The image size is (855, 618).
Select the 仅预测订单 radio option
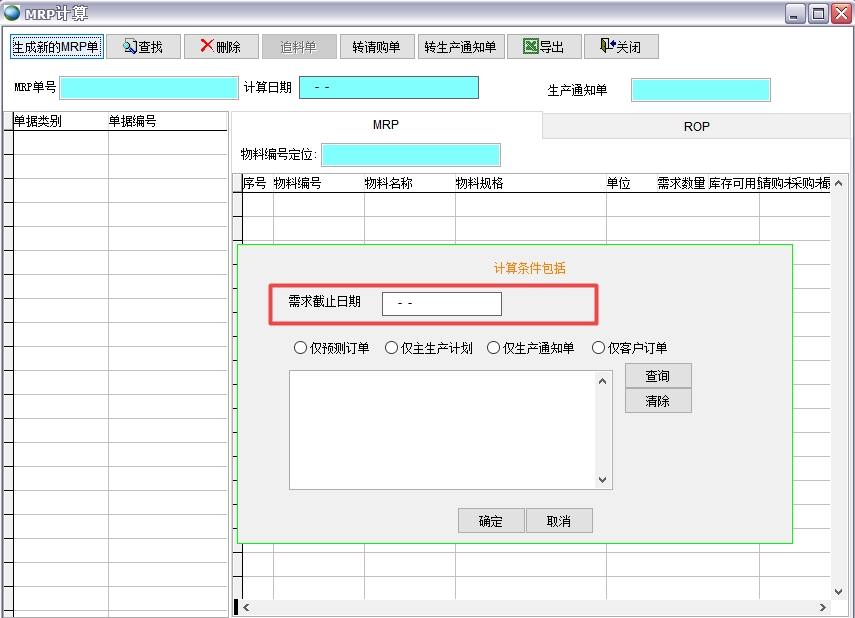[x=301, y=347]
